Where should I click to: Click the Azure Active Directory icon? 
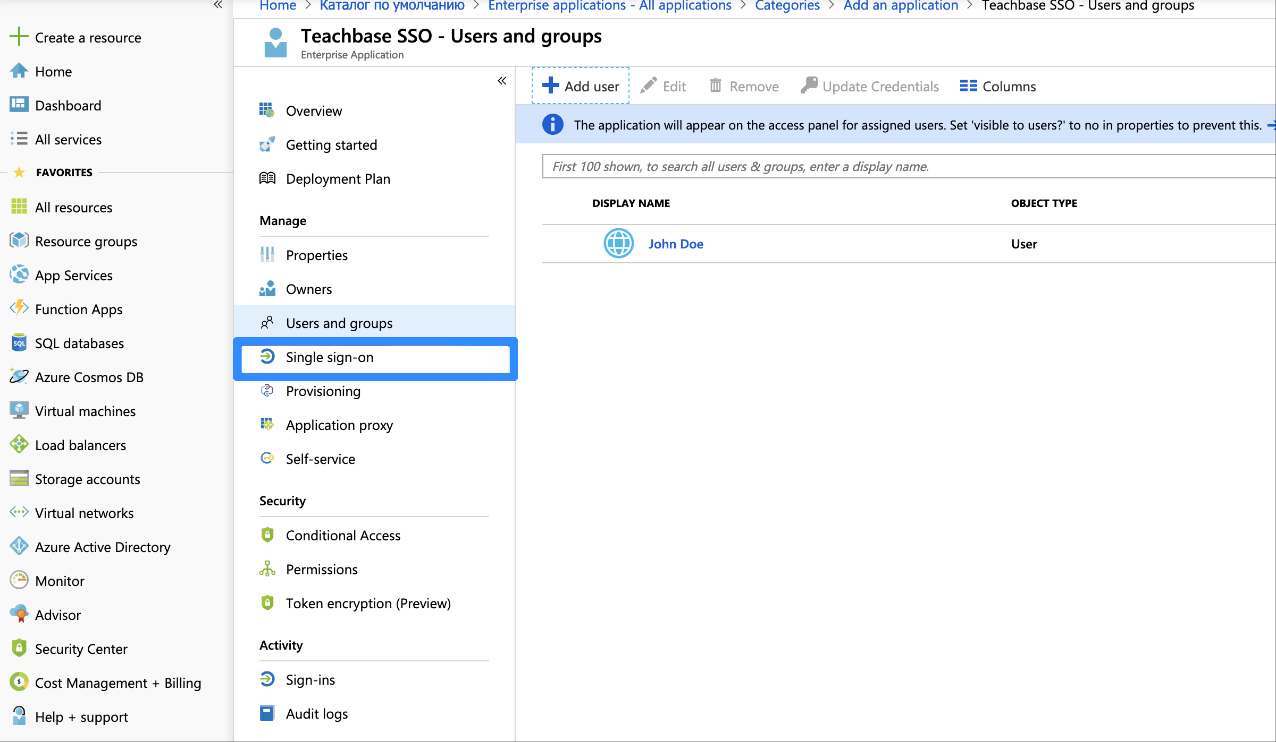[18, 547]
